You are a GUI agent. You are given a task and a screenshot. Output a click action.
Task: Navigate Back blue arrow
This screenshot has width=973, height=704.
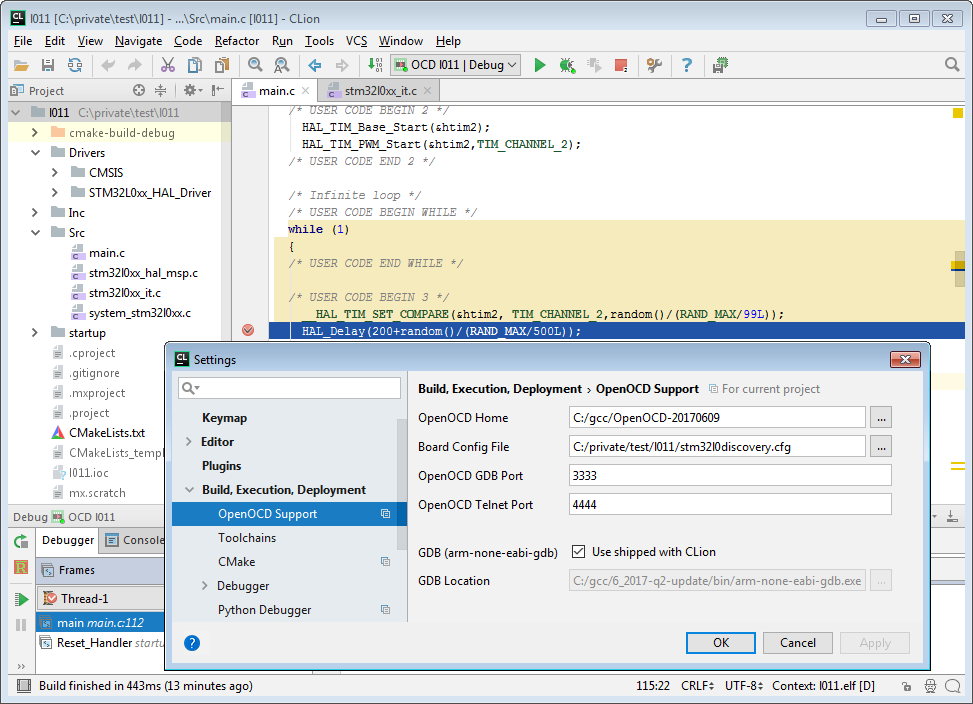click(x=315, y=65)
